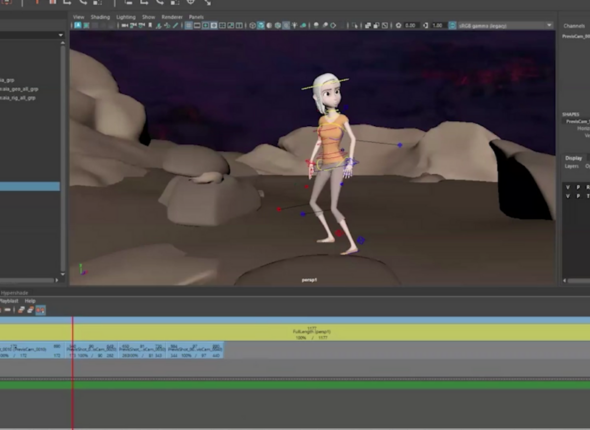This screenshot has height=430, width=590.
Task: Click the Gamma reset icon
Action: (x=425, y=26)
